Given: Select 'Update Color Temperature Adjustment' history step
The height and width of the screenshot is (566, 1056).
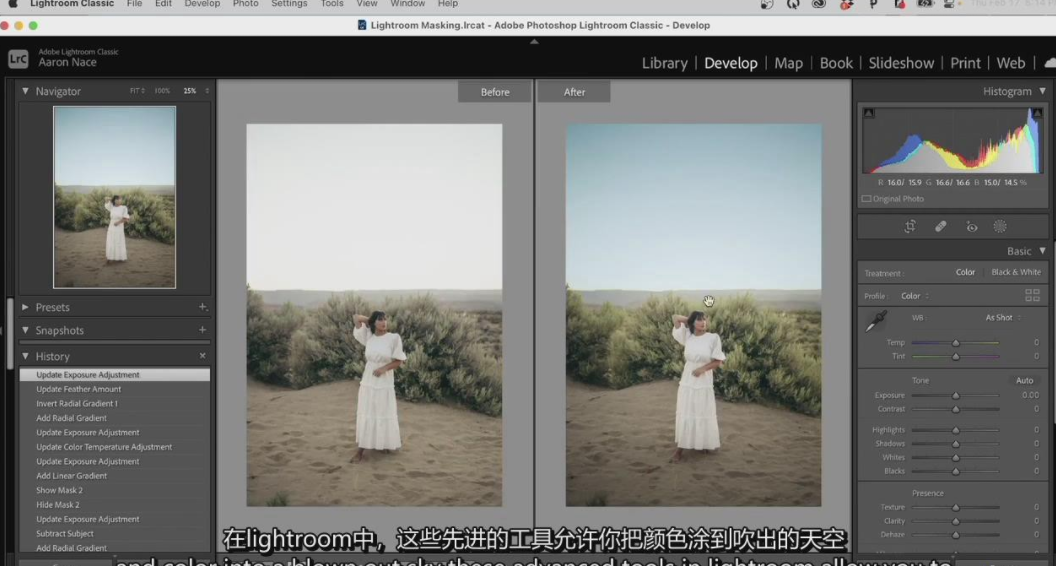Looking at the screenshot, I should (x=114, y=447).
